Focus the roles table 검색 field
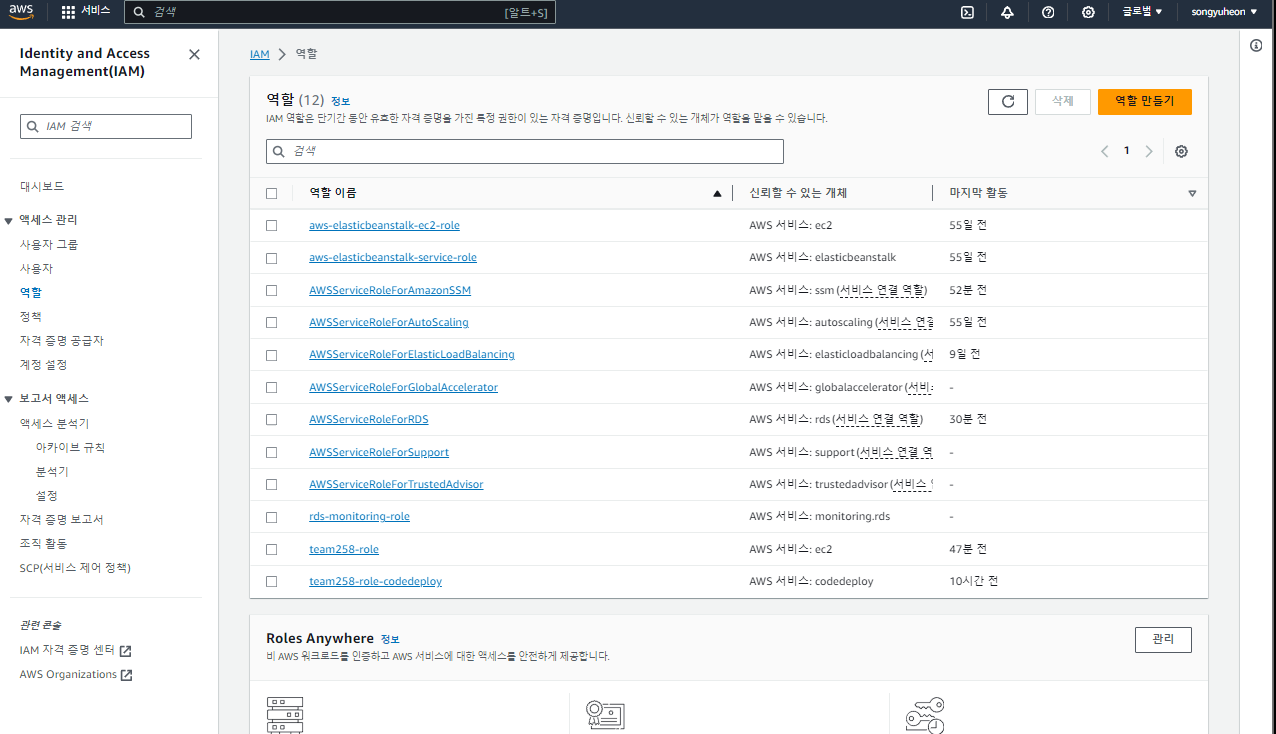1276x734 pixels. pos(525,151)
